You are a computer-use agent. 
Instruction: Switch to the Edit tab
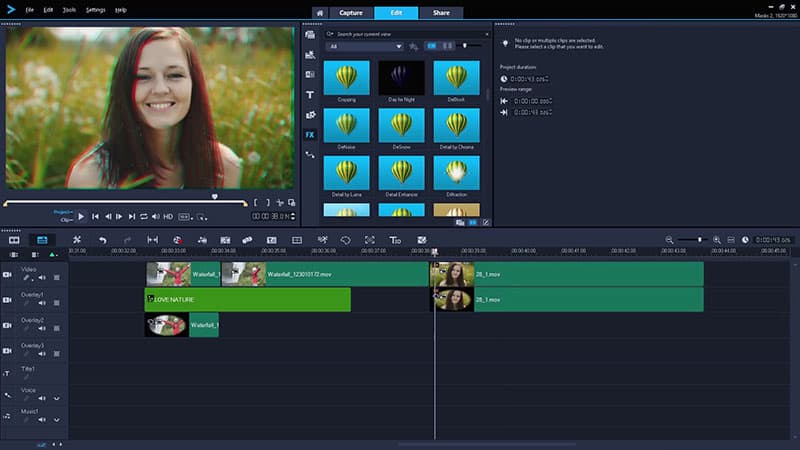point(396,13)
